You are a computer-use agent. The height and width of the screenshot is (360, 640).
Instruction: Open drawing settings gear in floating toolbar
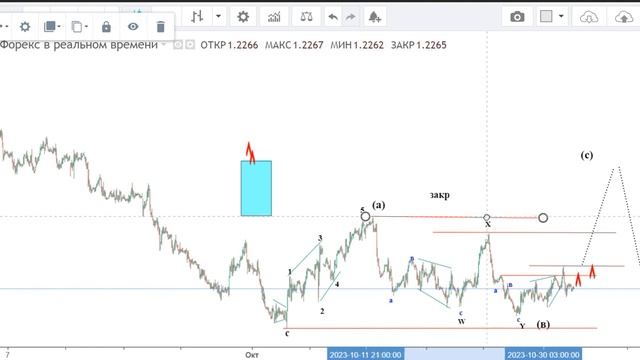[25, 27]
